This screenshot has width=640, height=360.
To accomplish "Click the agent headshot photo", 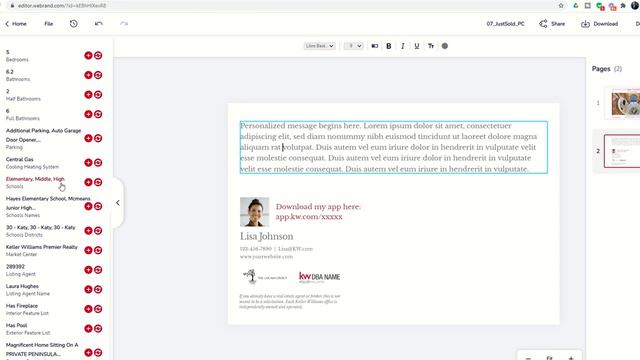I will (x=254, y=212).
